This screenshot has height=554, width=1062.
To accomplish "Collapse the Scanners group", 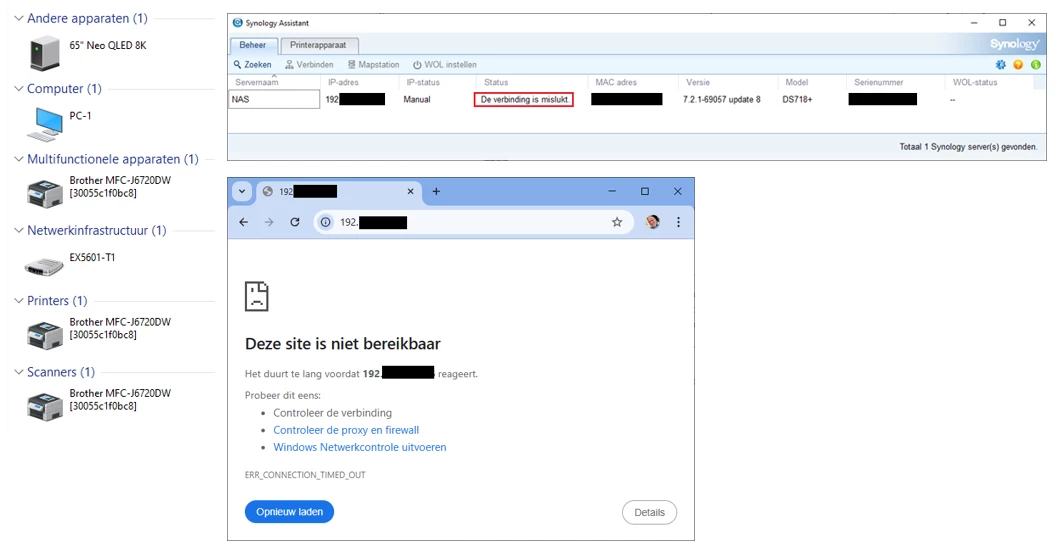I will (x=19, y=372).
